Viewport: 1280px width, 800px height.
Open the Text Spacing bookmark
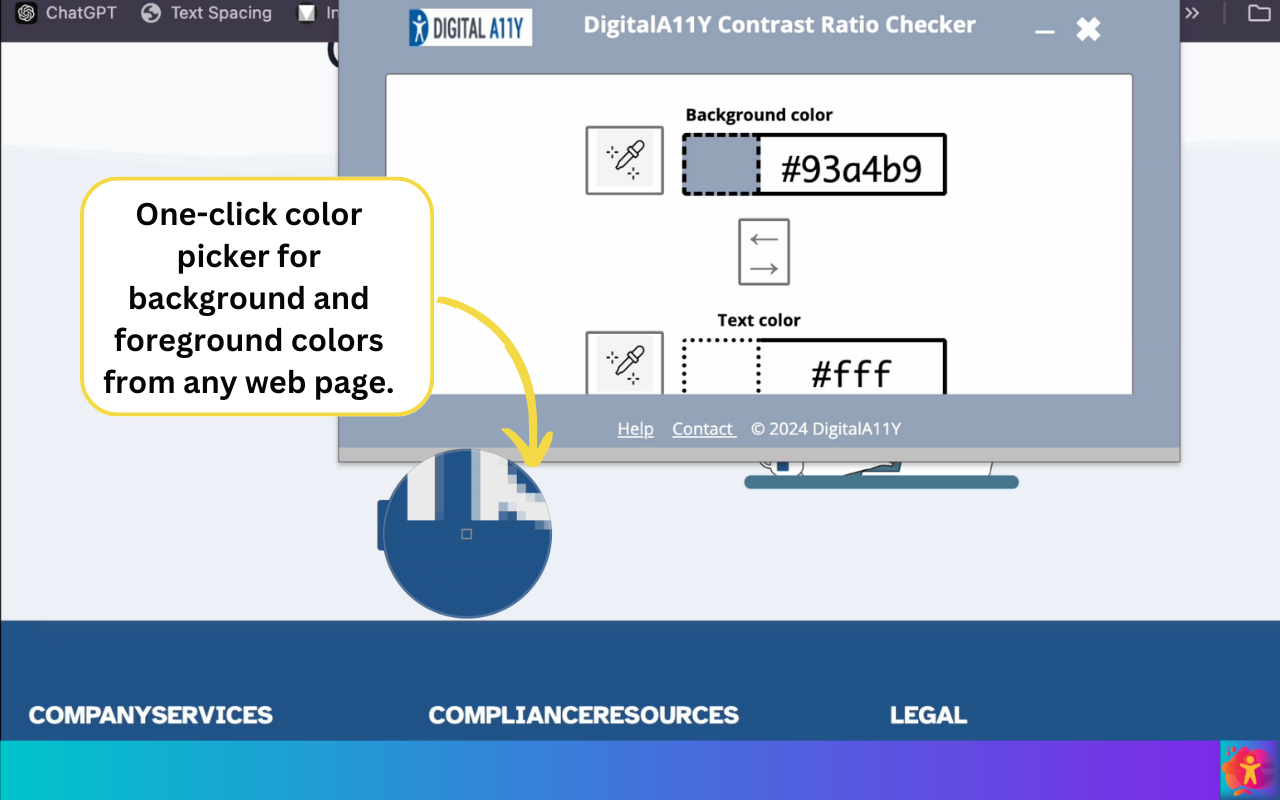tap(207, 13)
